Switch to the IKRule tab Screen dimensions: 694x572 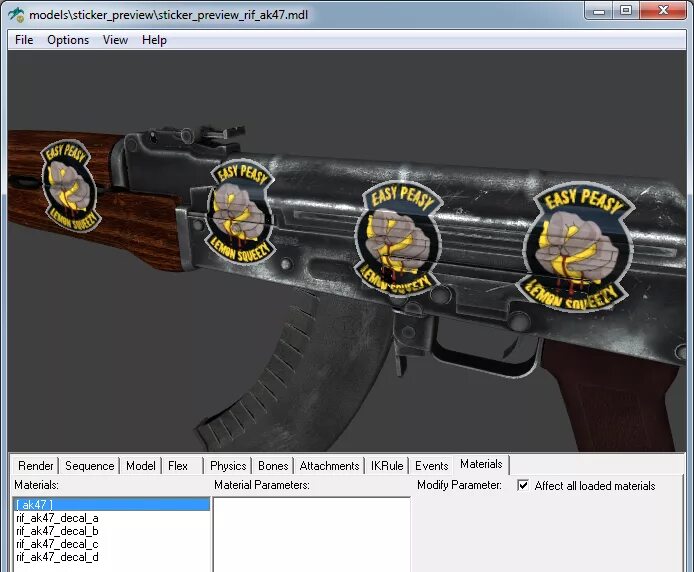[387, 466]
